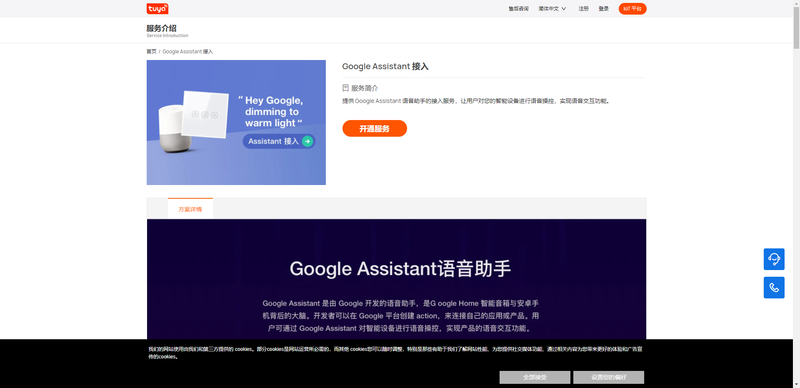Open 售后咨询 in the top navigation
Viewport: 800px width, 388px height.
[x=518, y=9]
